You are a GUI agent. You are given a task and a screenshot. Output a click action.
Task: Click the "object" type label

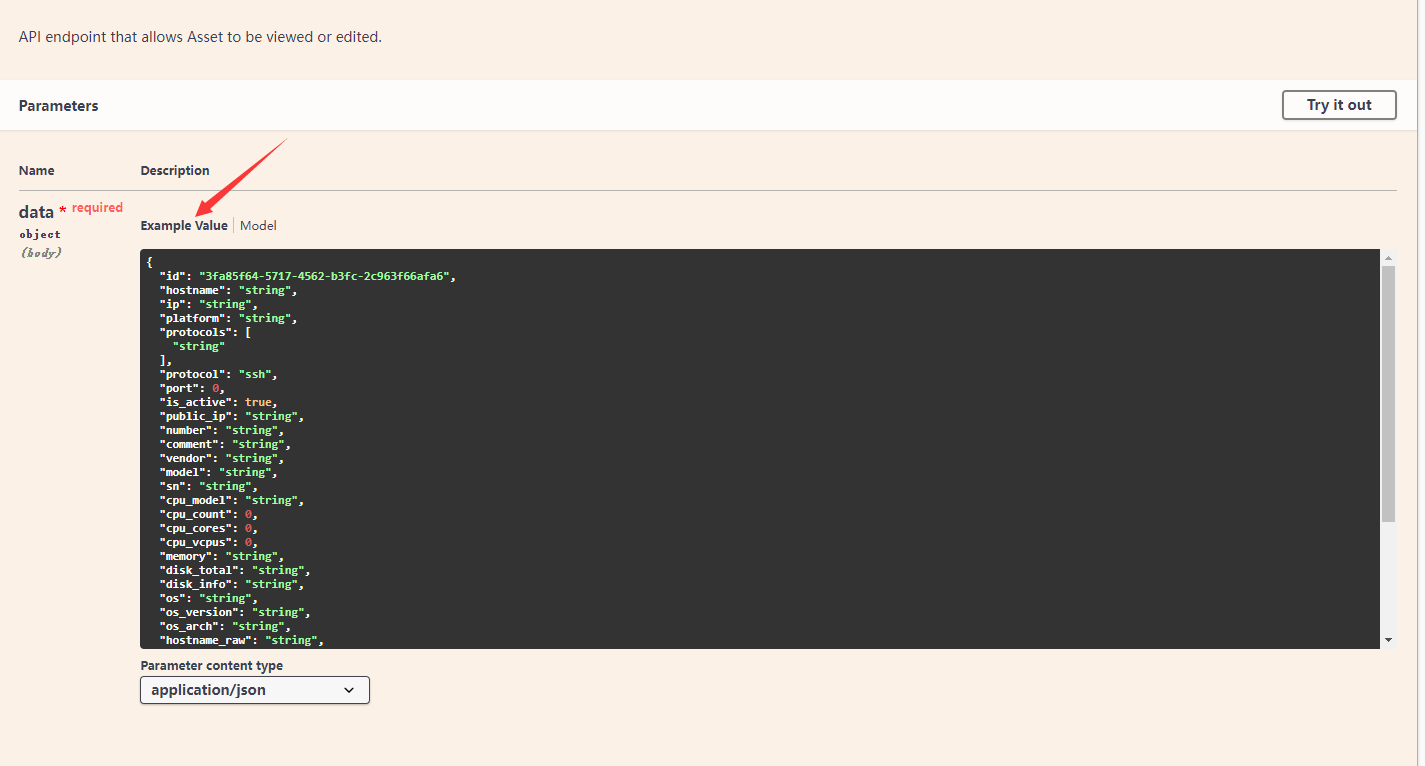coord(40,234)
